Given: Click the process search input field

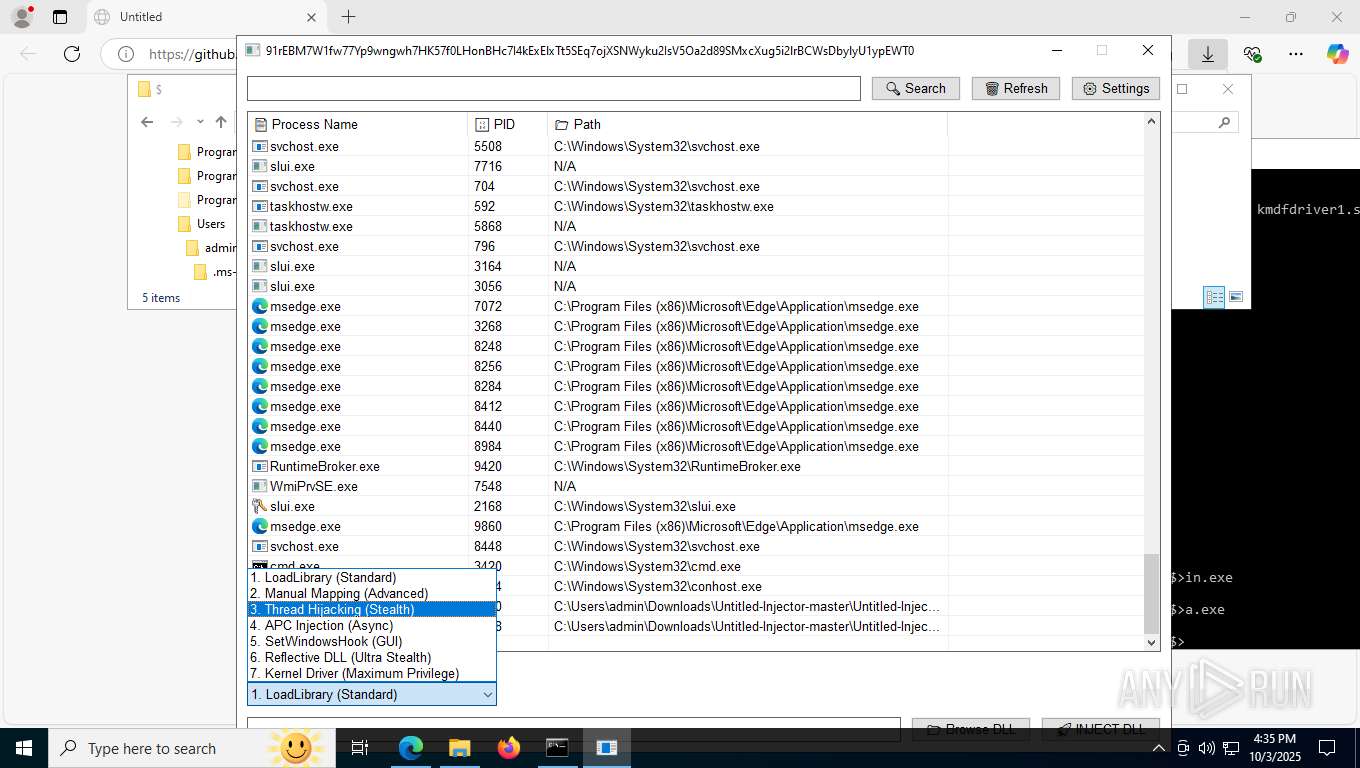Looking at the screenshot, I should [x=554, y=88].
